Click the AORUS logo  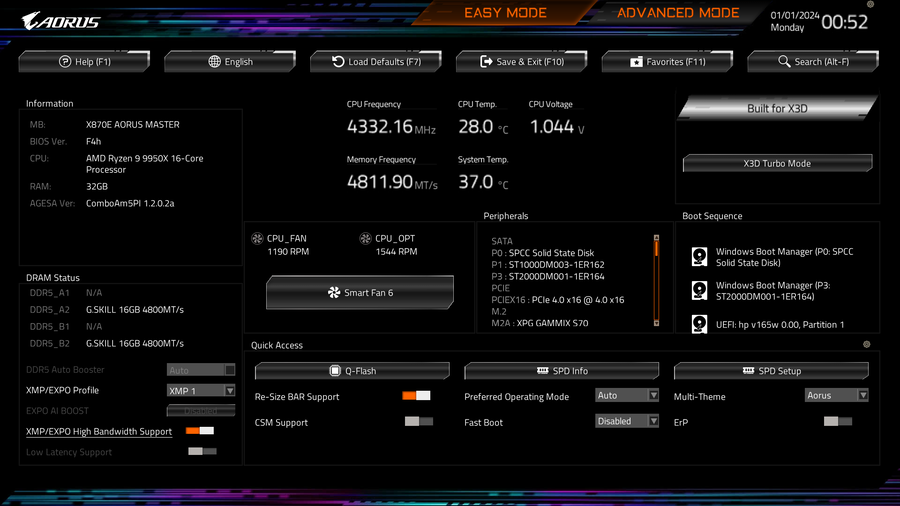[61, 21]
